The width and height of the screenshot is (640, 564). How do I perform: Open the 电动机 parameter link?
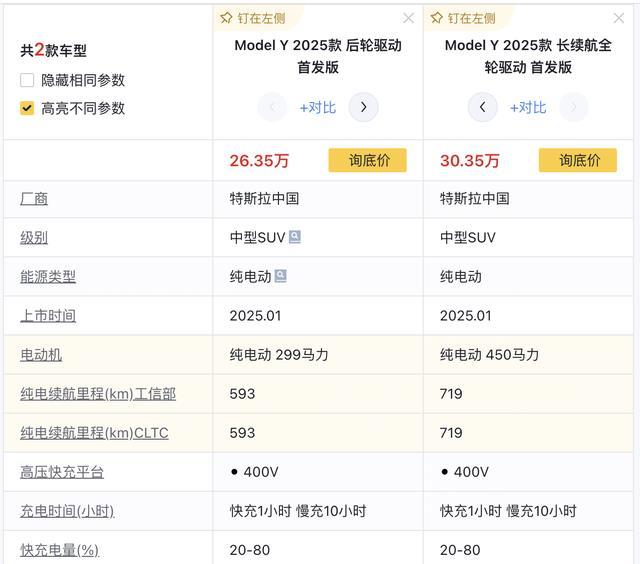(x=41, y=355)
